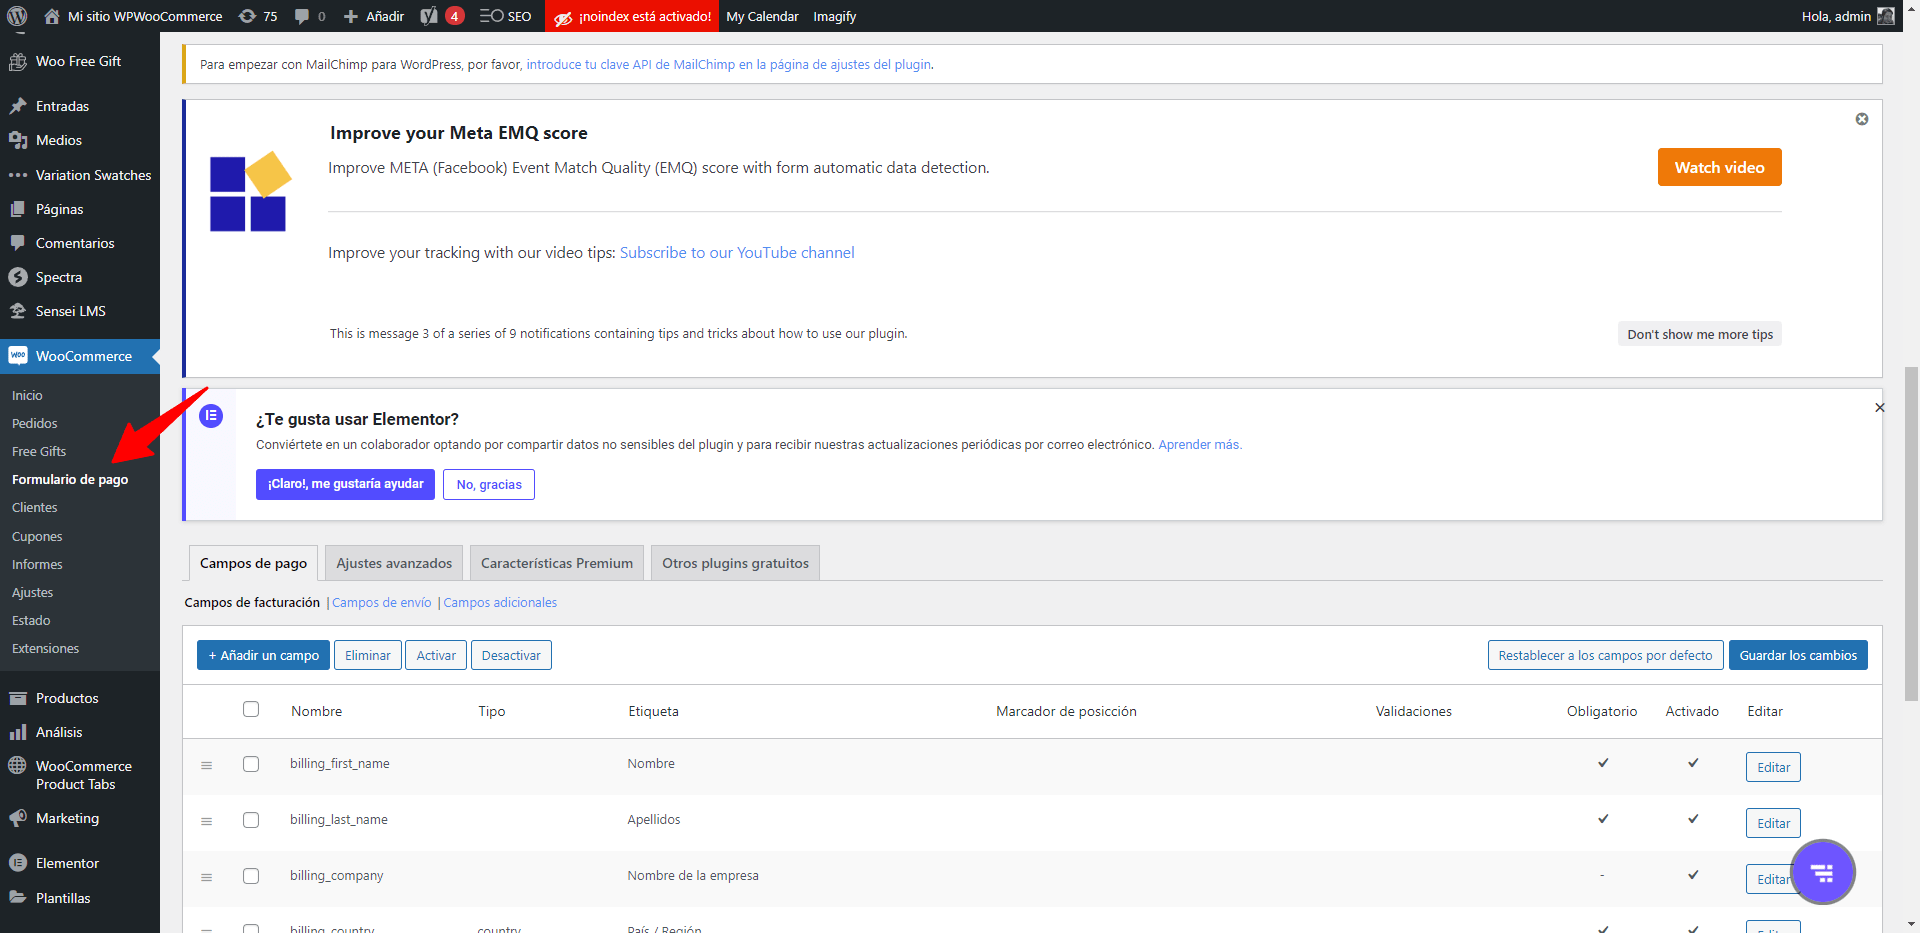Open the Páginas icon in sidebar

(x=18, y=209)
